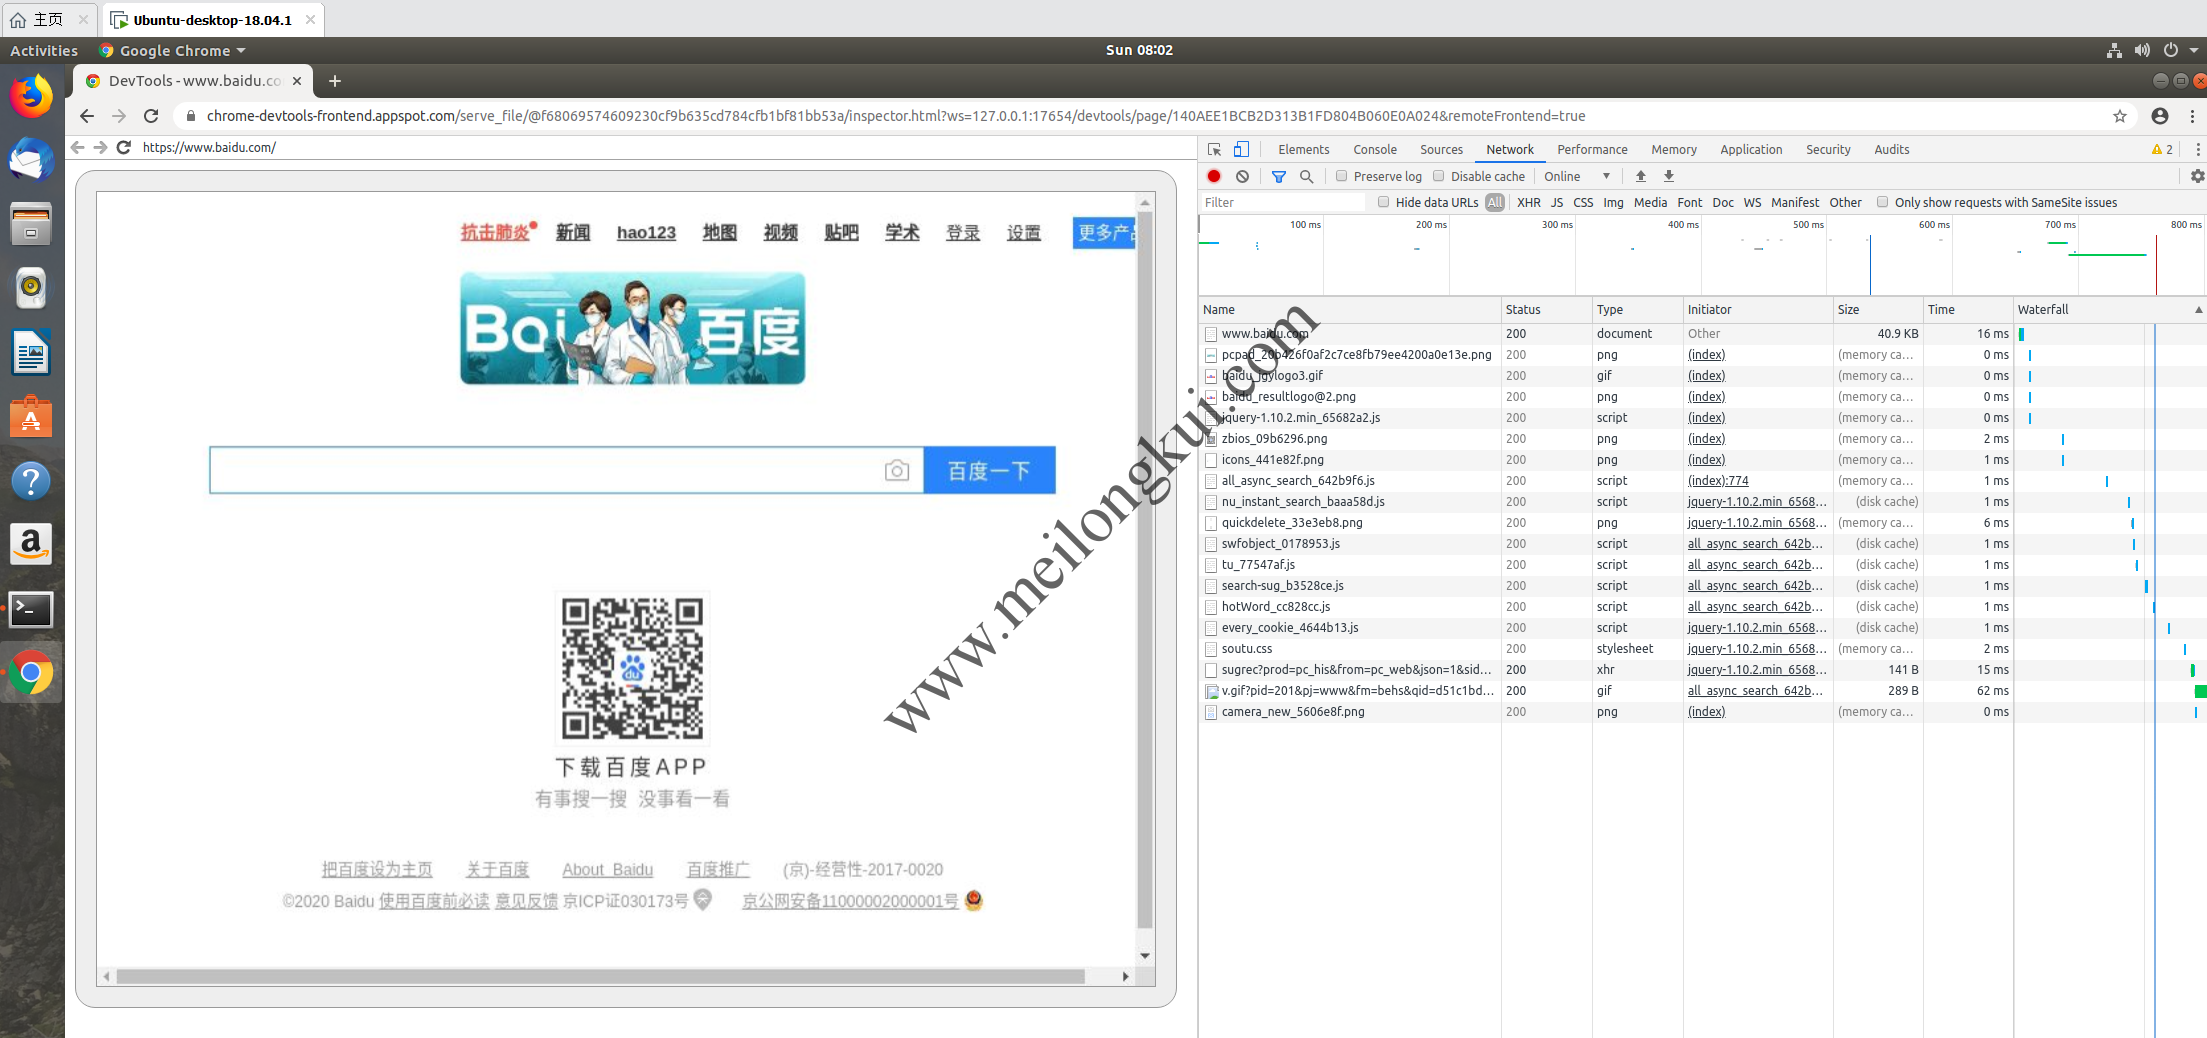Switch to the Sources tab

point(1441,149)
